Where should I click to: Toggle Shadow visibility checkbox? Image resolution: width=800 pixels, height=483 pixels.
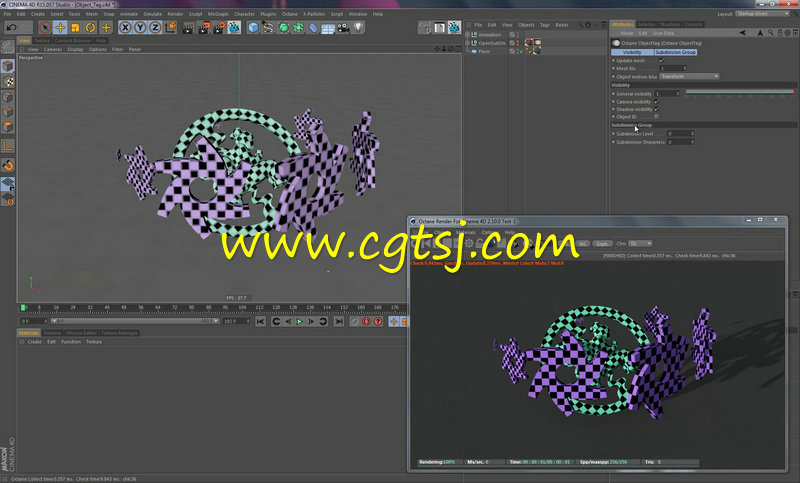(657, 109)
